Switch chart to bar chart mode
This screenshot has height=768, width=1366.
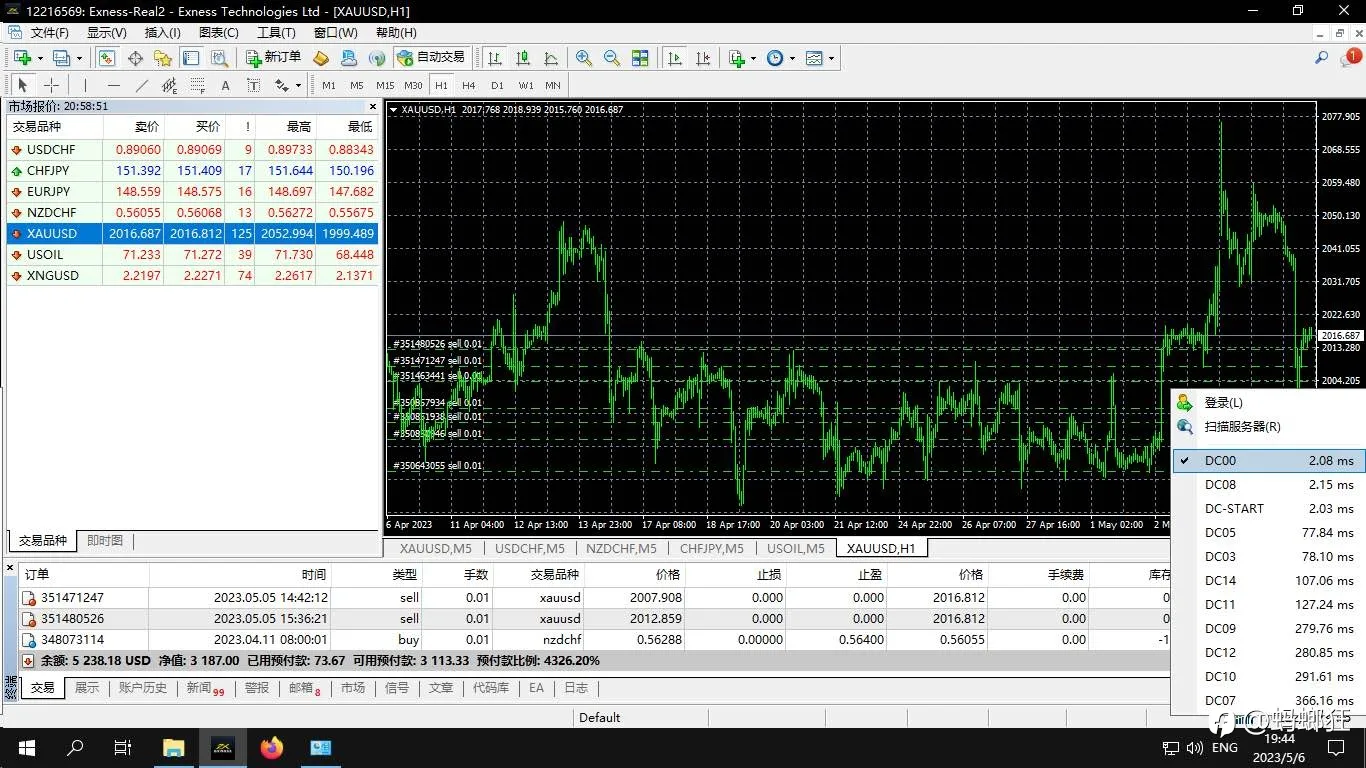pyautogui.click(x=495, y=58)
